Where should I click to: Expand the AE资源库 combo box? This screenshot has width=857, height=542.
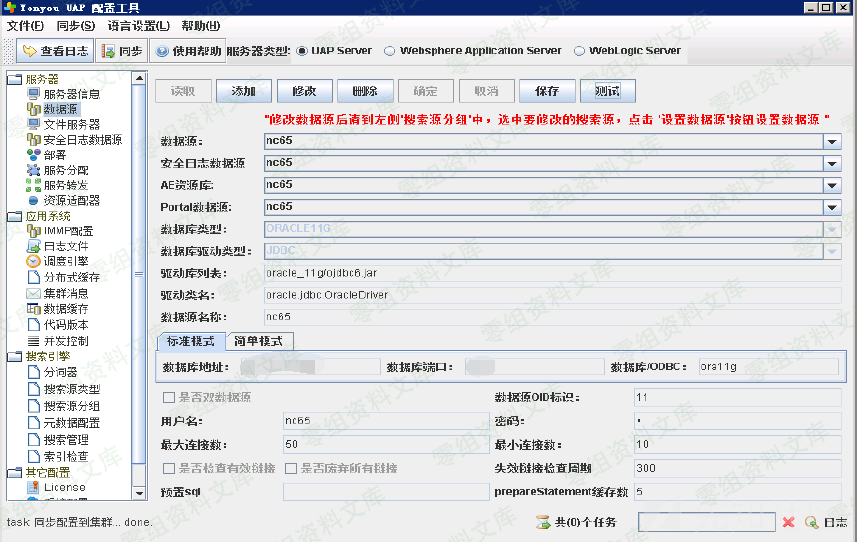point(832,185)
